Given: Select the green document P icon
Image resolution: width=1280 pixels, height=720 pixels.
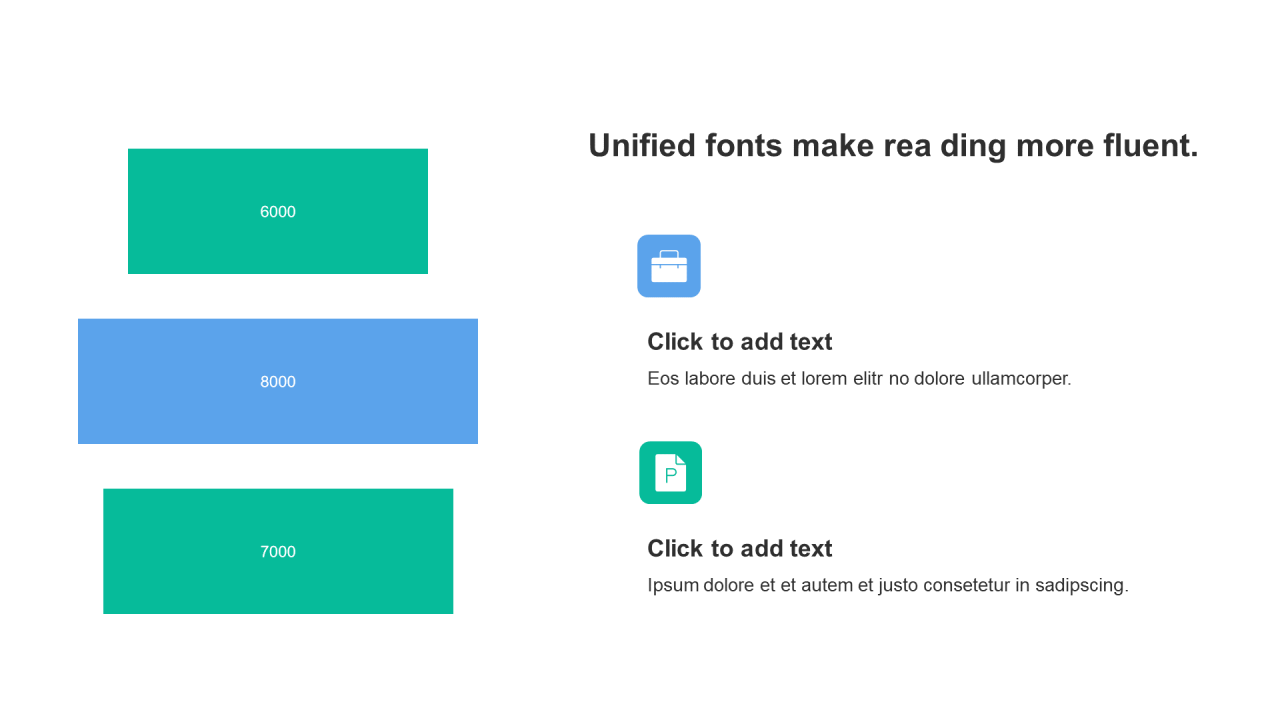Looking at the screenshot, I should [x=670, y=473].
